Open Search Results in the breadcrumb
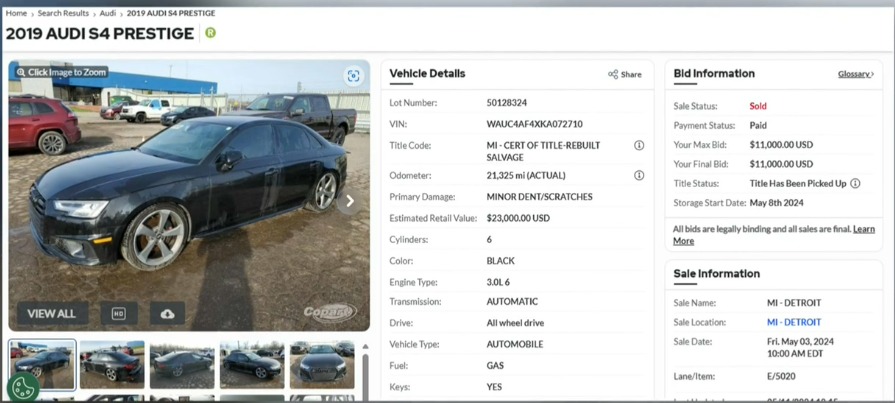Screen dimensions: 895x403 tap(63, 13)
